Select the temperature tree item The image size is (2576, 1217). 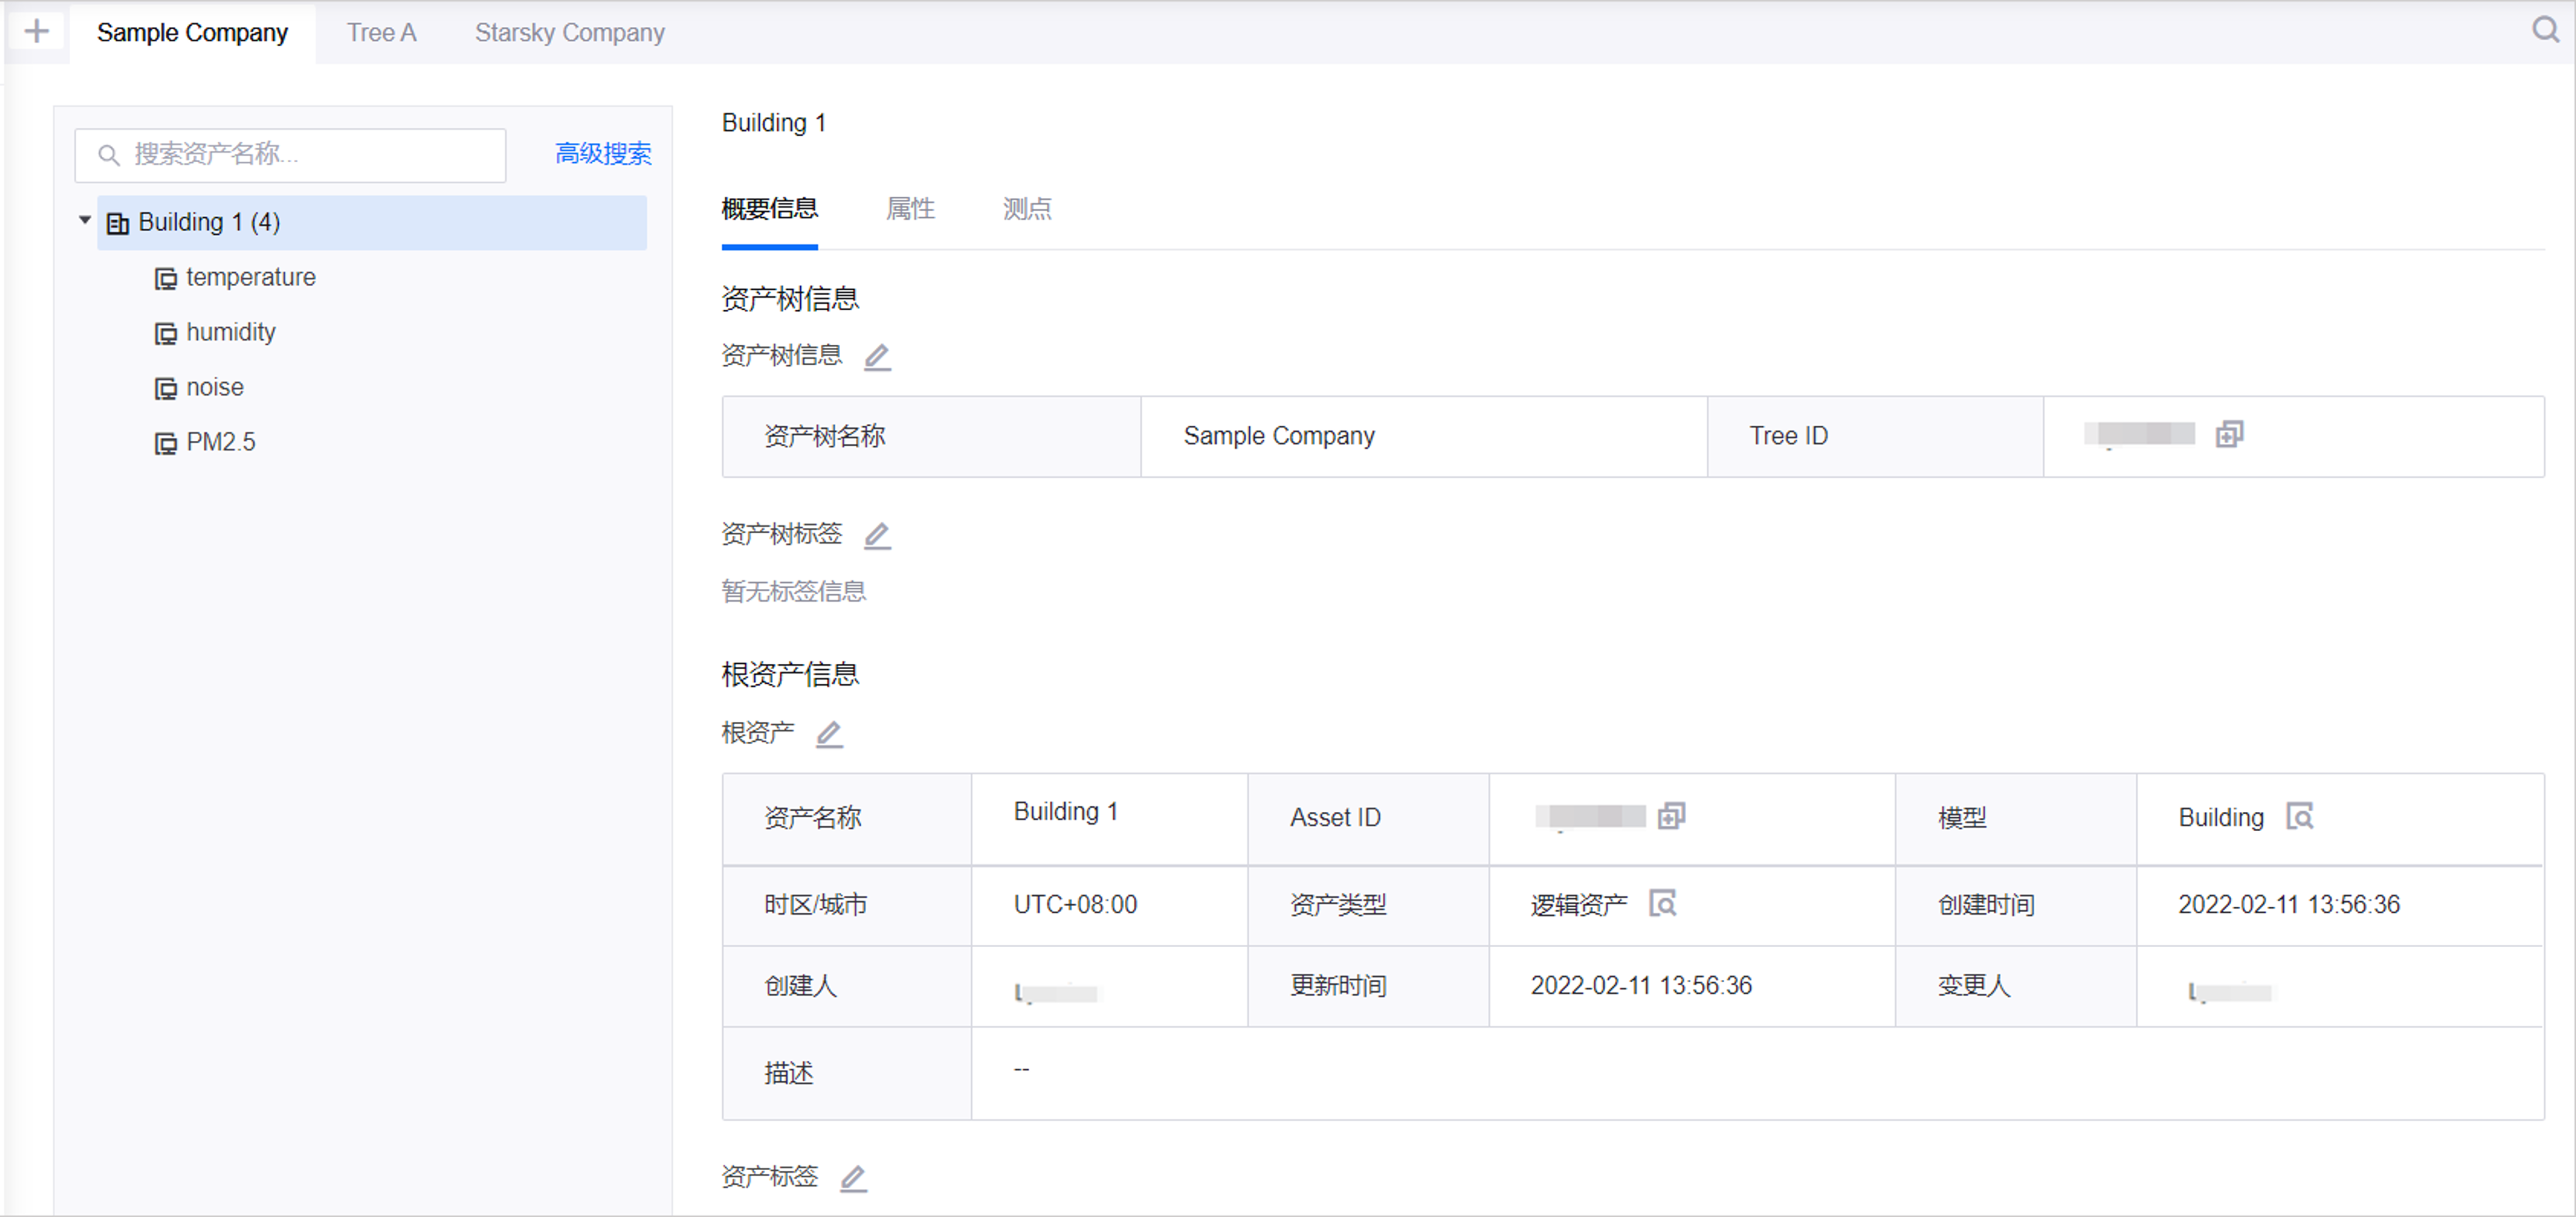click(x=250, y=277)
